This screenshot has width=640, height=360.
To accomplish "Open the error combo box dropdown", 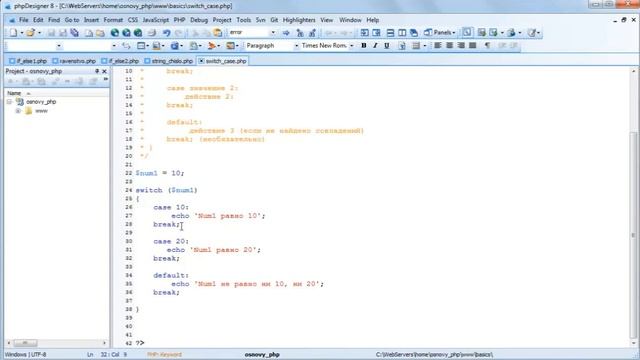I will tap(273, 33).
